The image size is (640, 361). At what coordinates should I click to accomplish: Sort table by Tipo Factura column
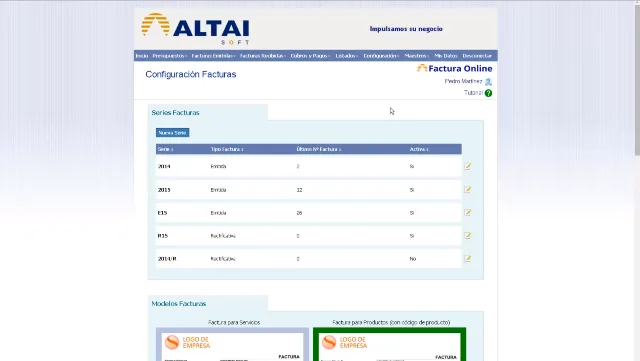tap(227, 149)
